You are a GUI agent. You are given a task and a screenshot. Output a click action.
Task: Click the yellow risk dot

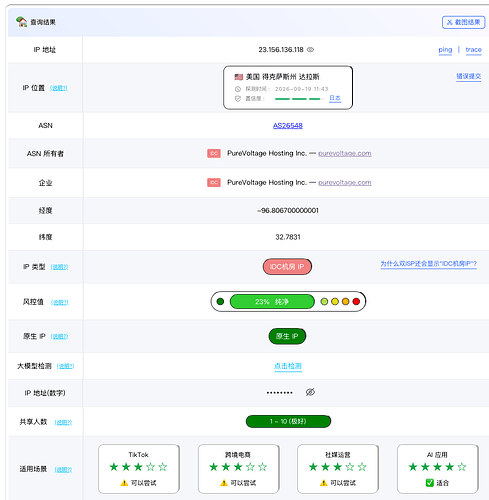[335, 302]
